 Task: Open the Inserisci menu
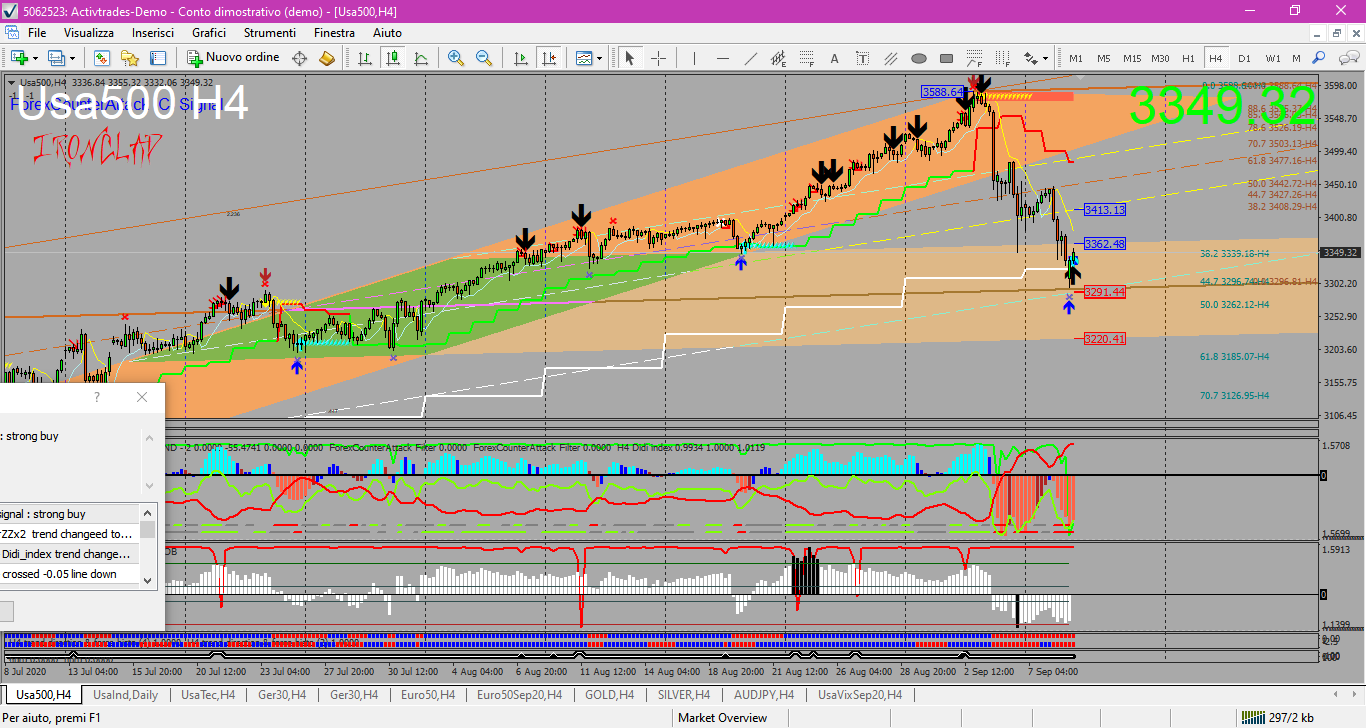(x=153, y=33)
